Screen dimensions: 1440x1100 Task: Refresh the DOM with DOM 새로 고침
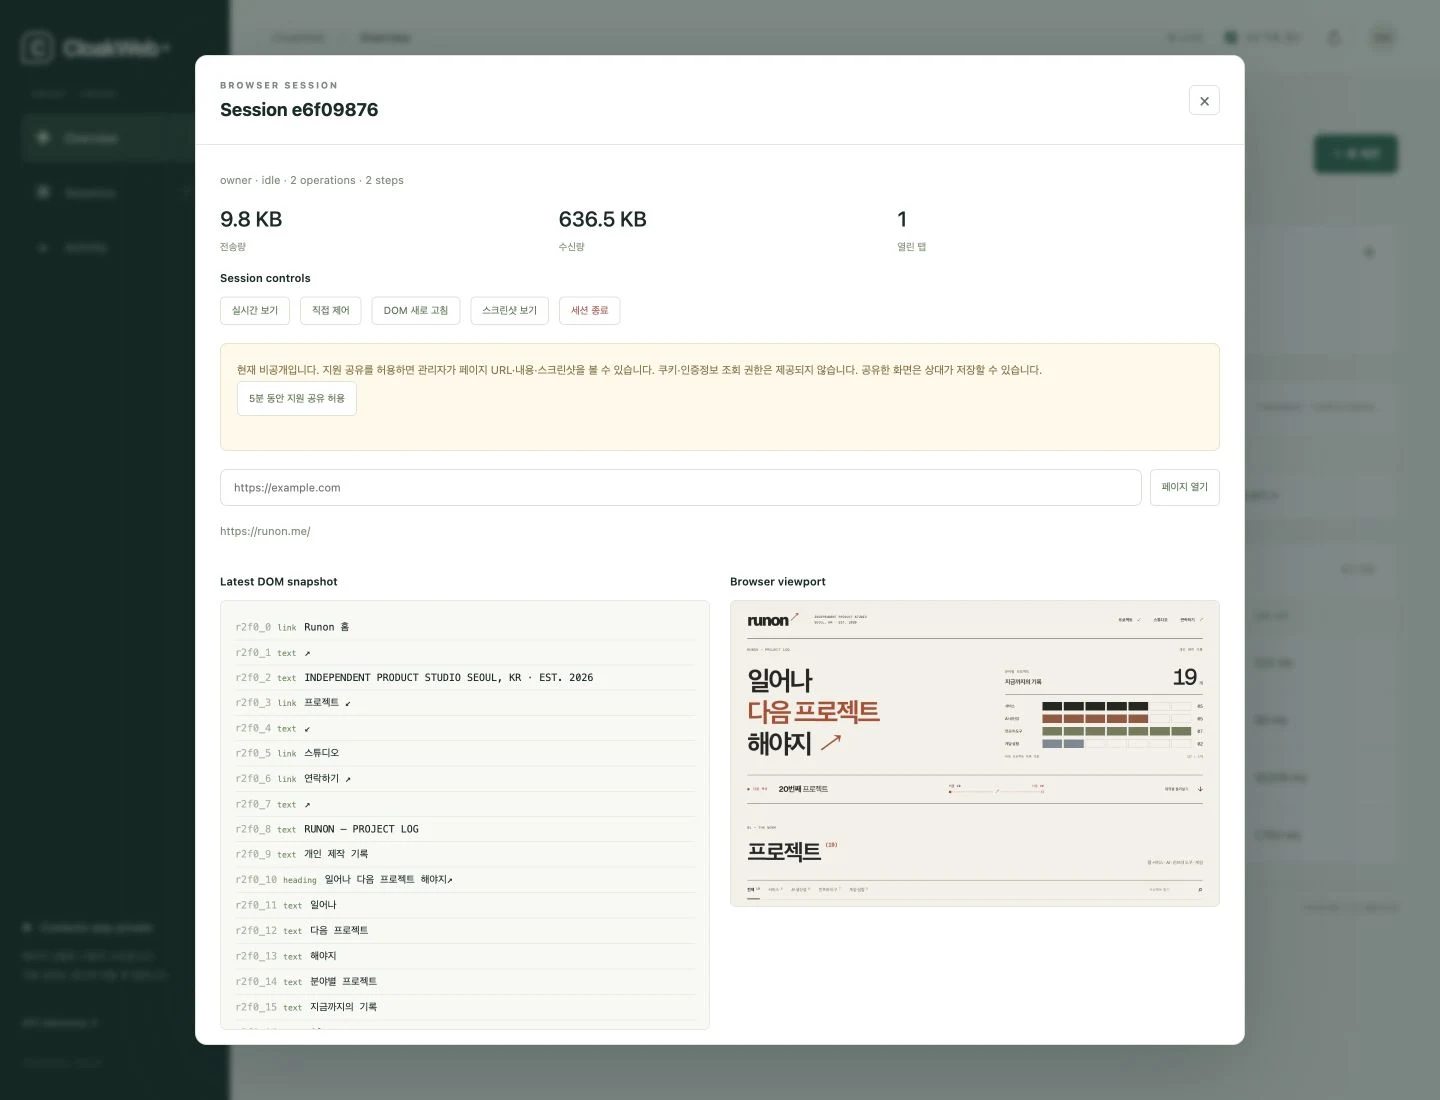[x=416, y=311]
